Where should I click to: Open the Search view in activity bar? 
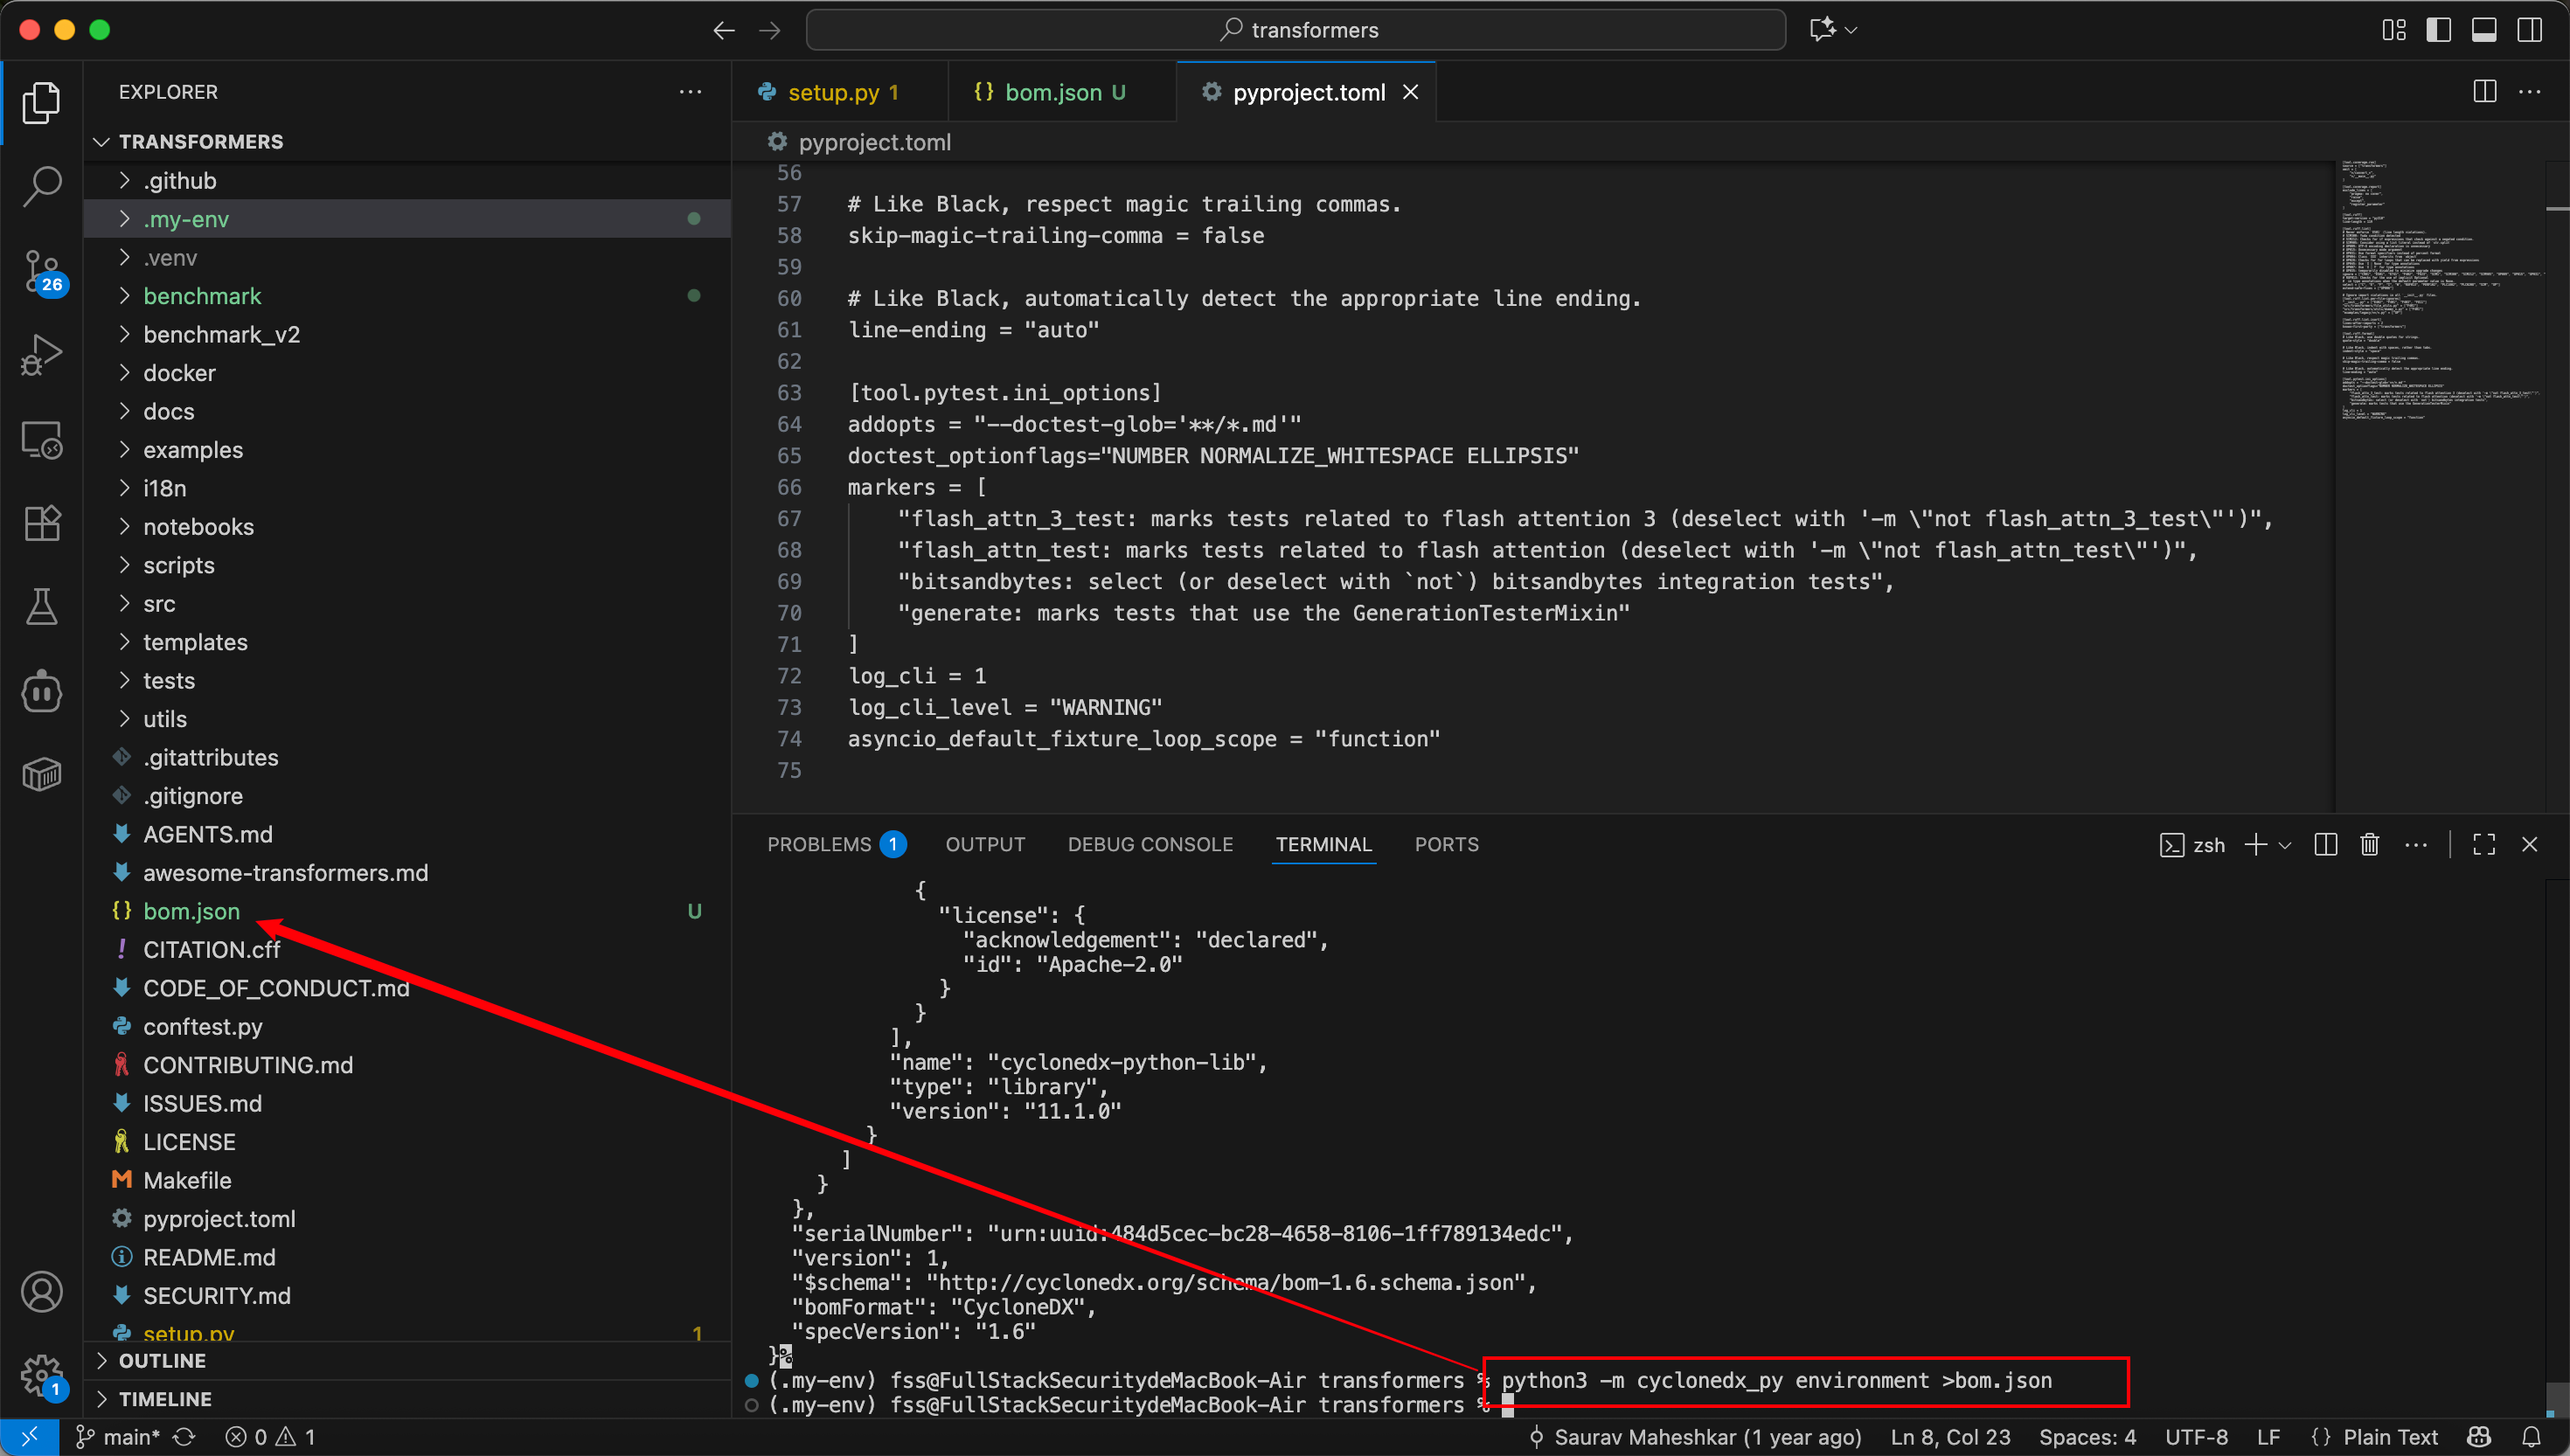click(42, 186)
